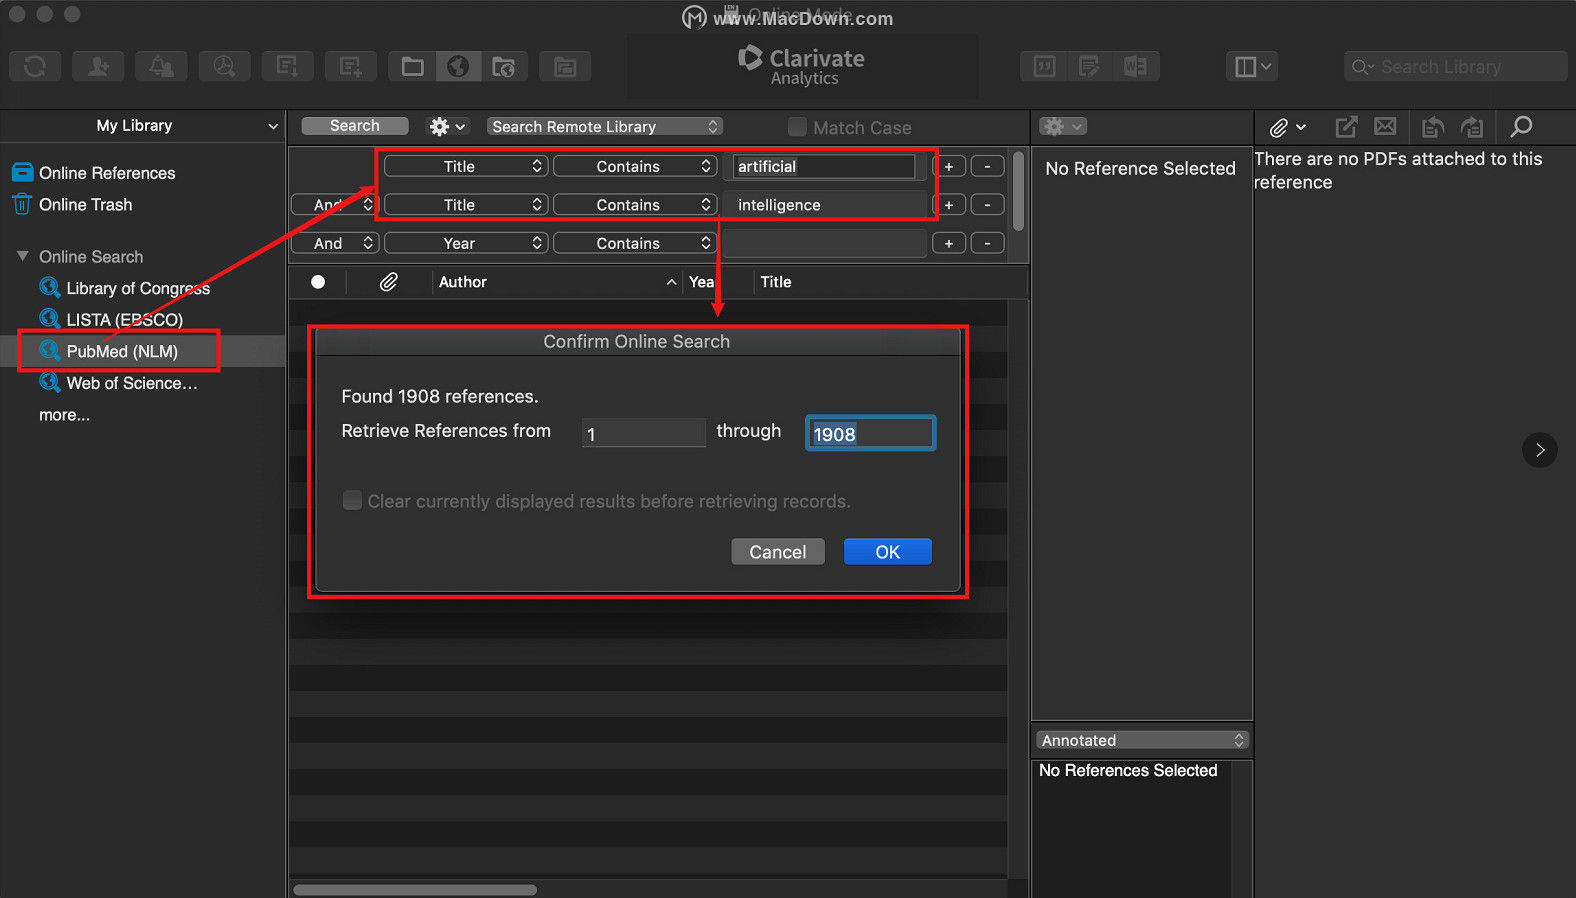The image size is (1576, 898).
Task: Open the activity notifications bell icon
Action: [161, 66]
